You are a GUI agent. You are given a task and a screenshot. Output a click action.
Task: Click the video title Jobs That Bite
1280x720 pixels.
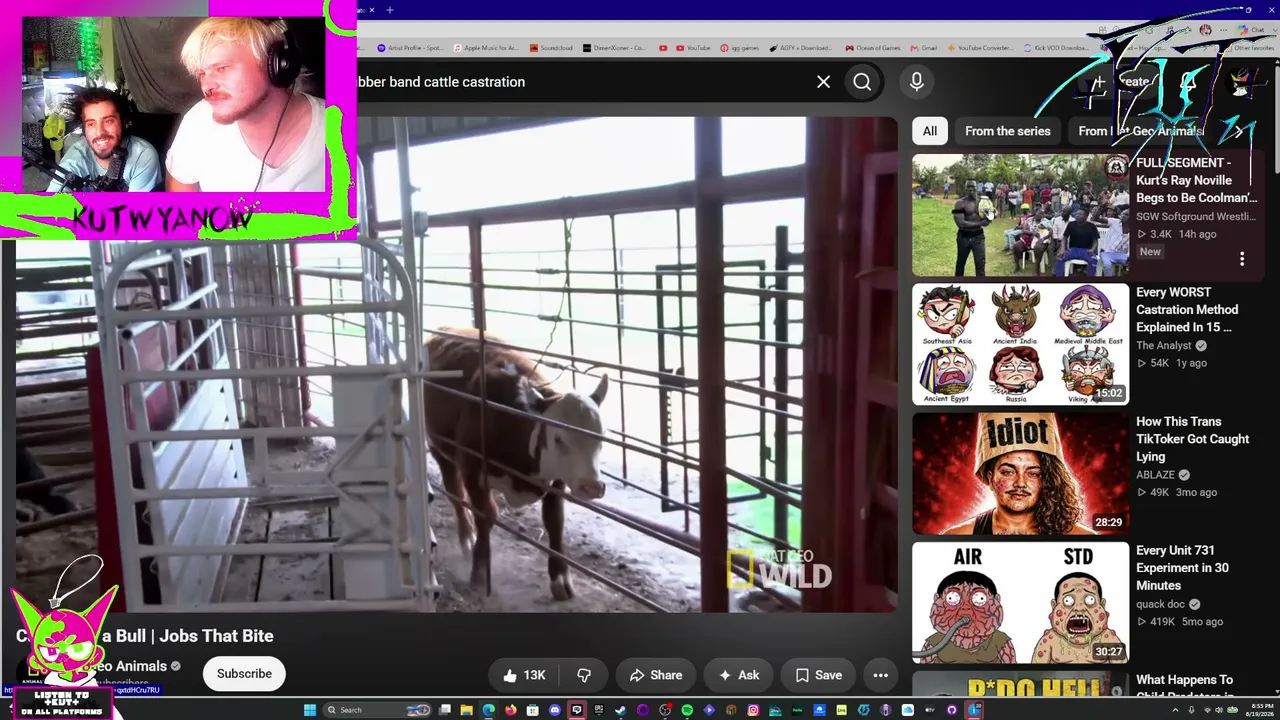[x=145, y=636]
